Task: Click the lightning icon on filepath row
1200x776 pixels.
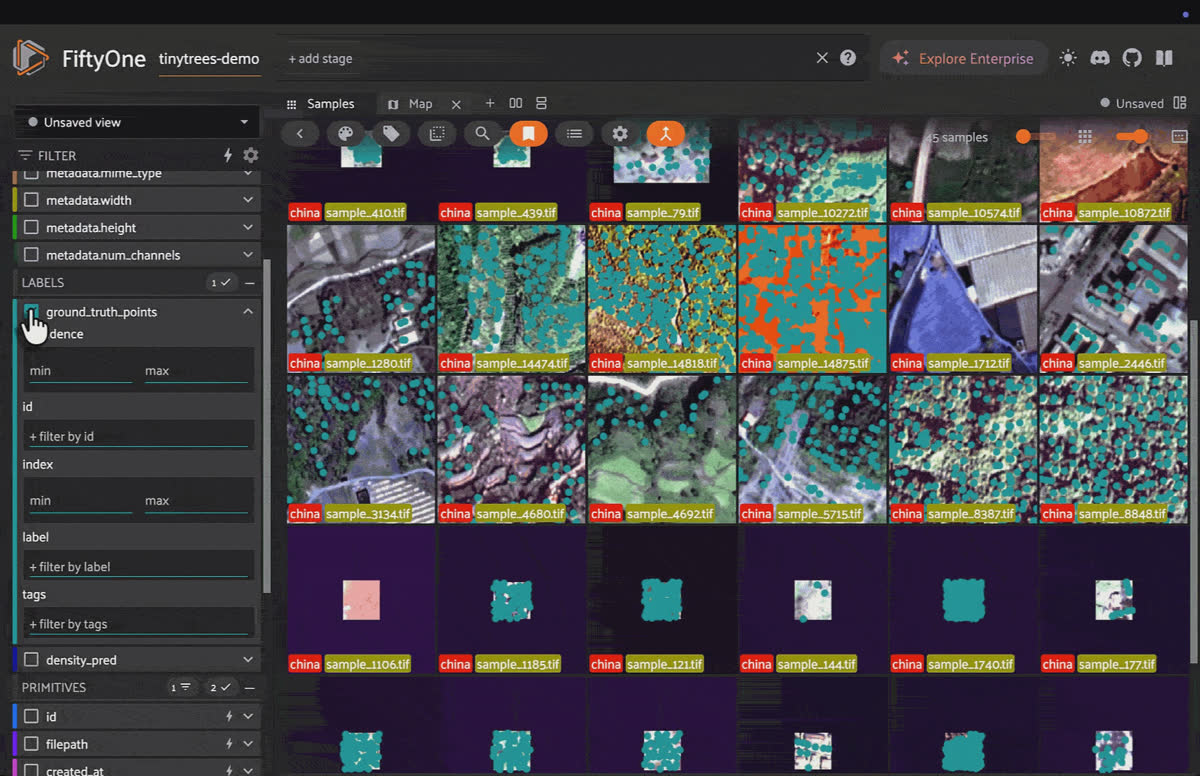Action: (229, 744)
